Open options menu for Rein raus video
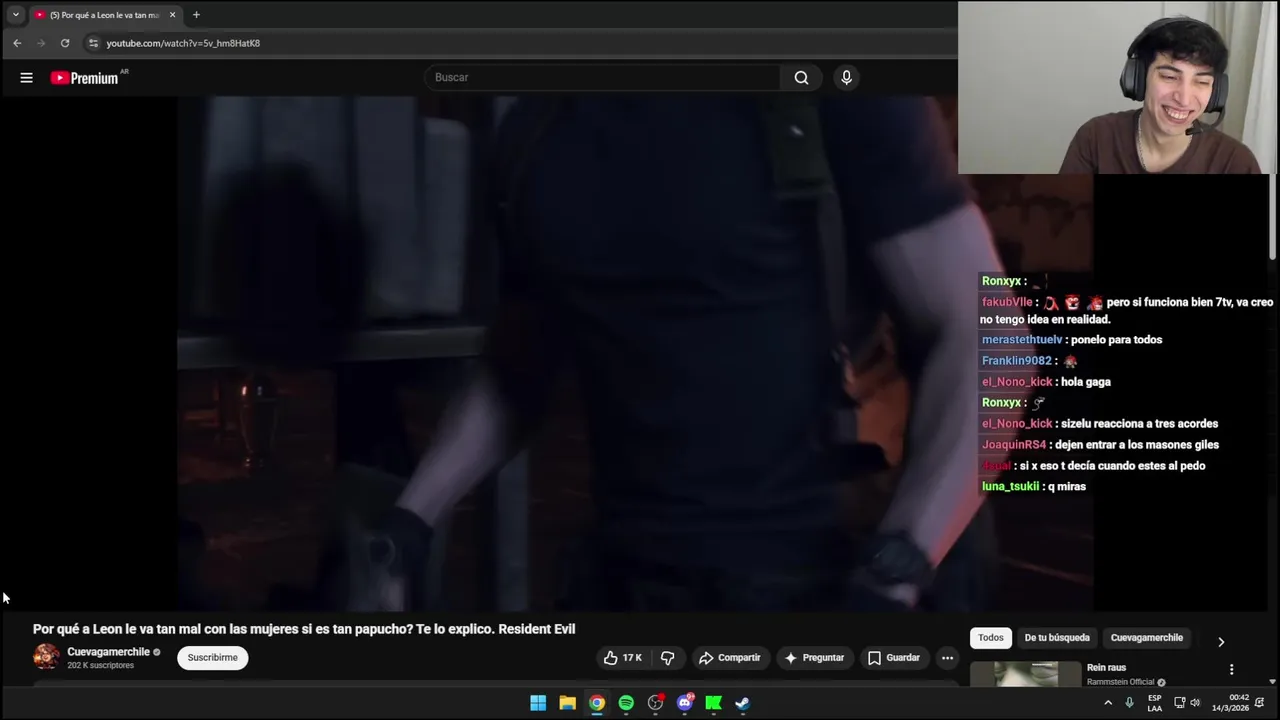This screenshot has width=1280, height=720. [1231, 669]
